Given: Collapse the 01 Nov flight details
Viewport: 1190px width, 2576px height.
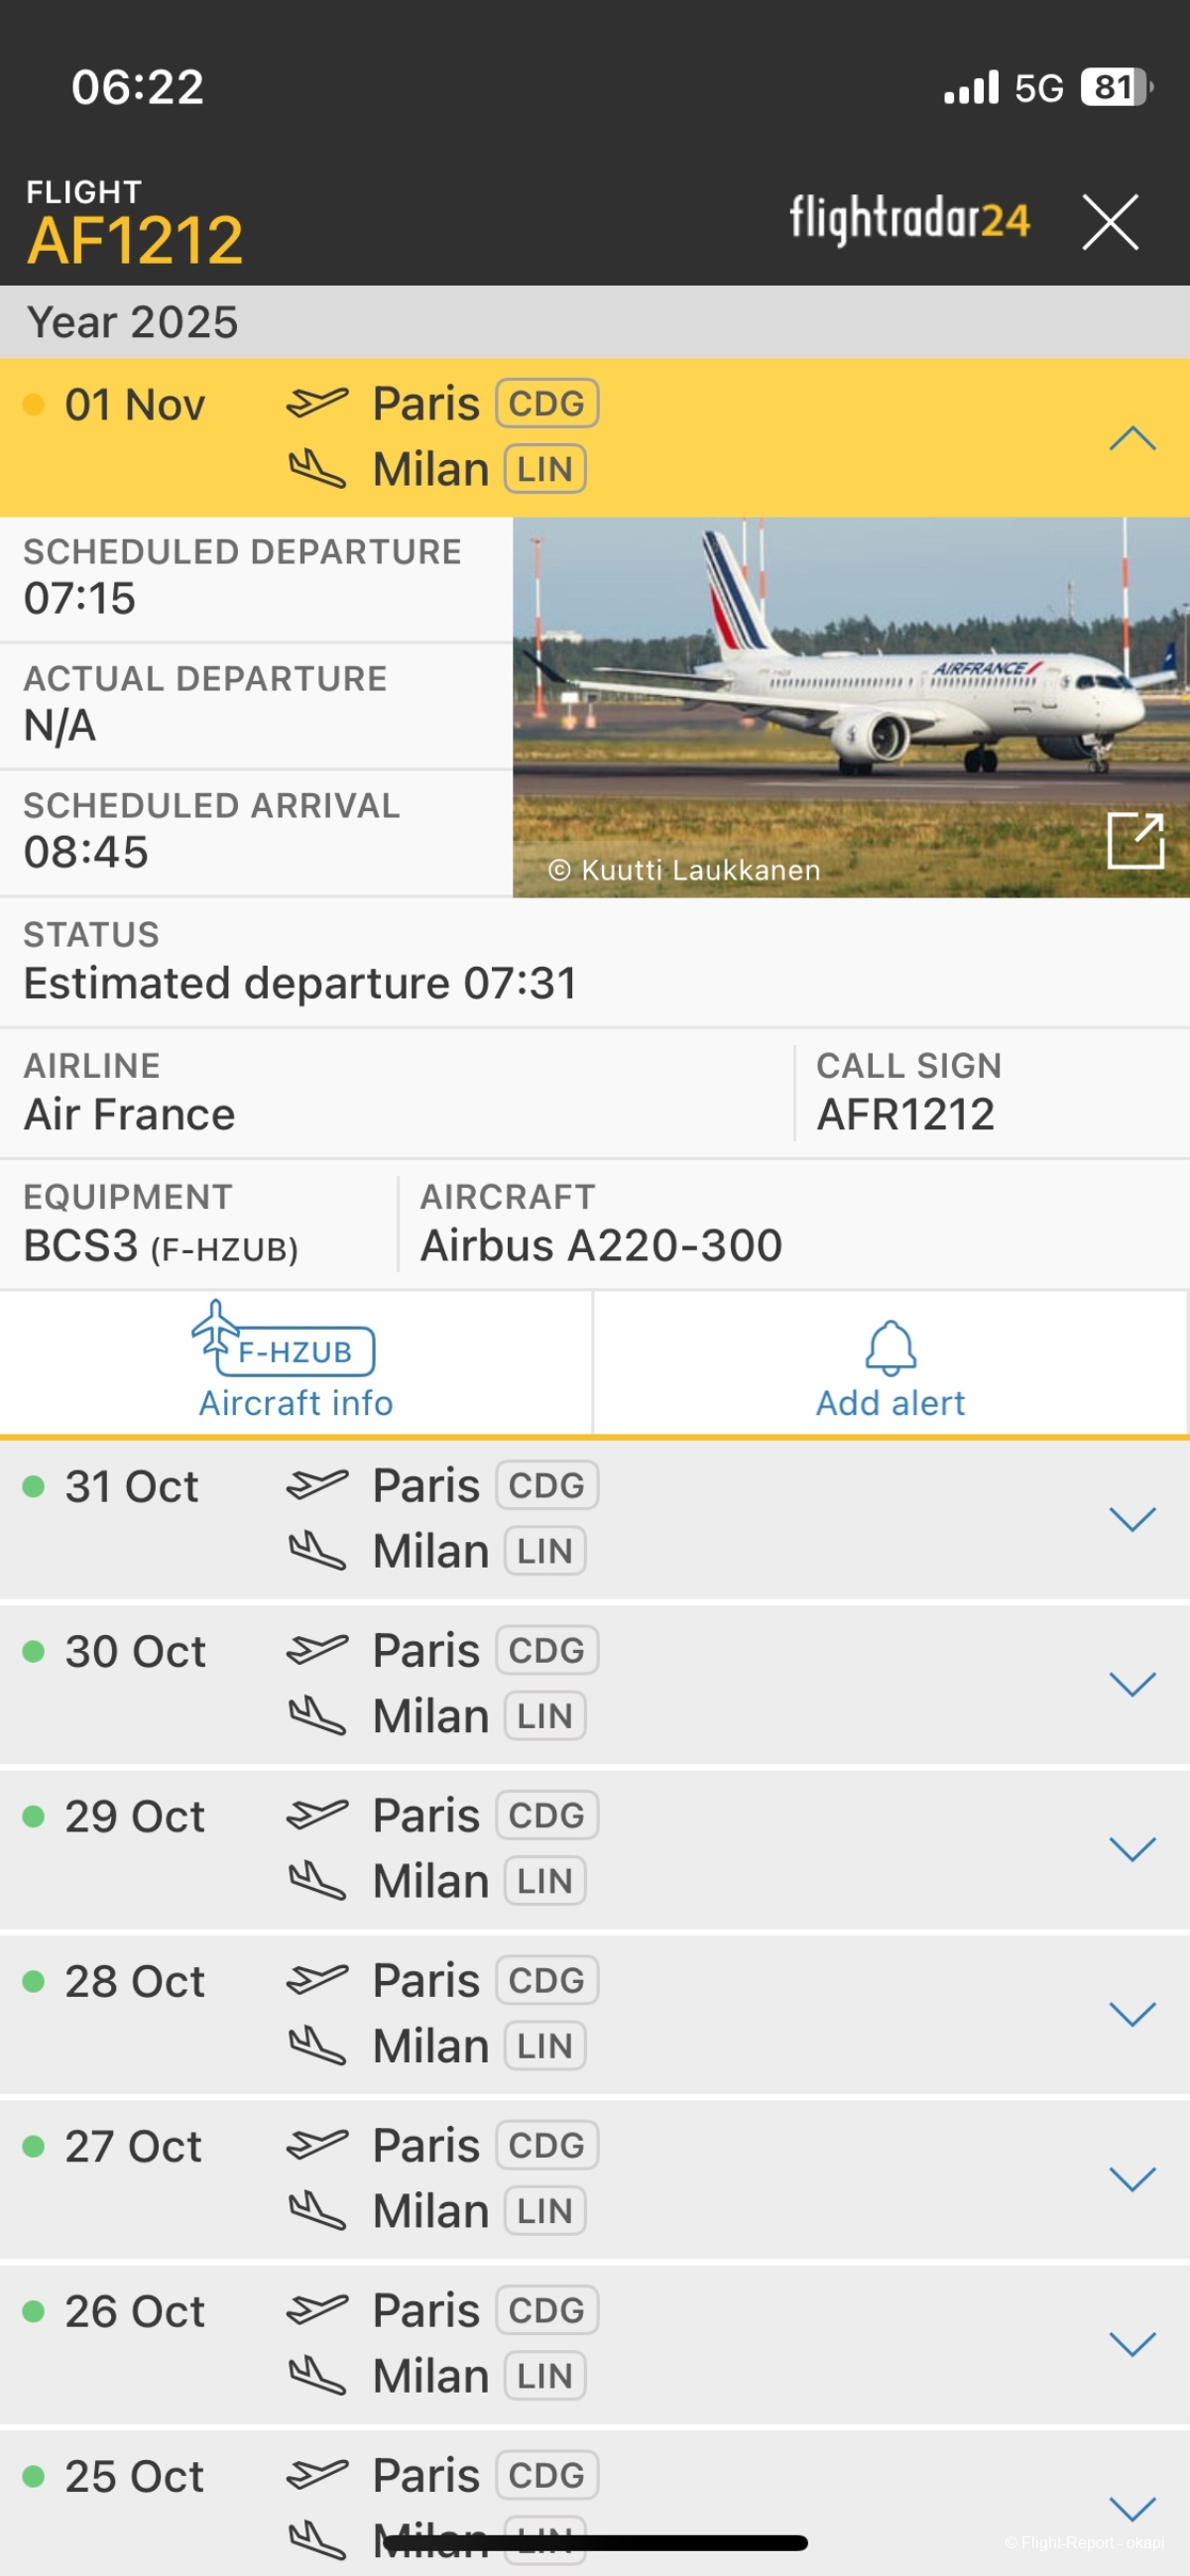Looking at the screenshot, I should (x=1132, y=438).
